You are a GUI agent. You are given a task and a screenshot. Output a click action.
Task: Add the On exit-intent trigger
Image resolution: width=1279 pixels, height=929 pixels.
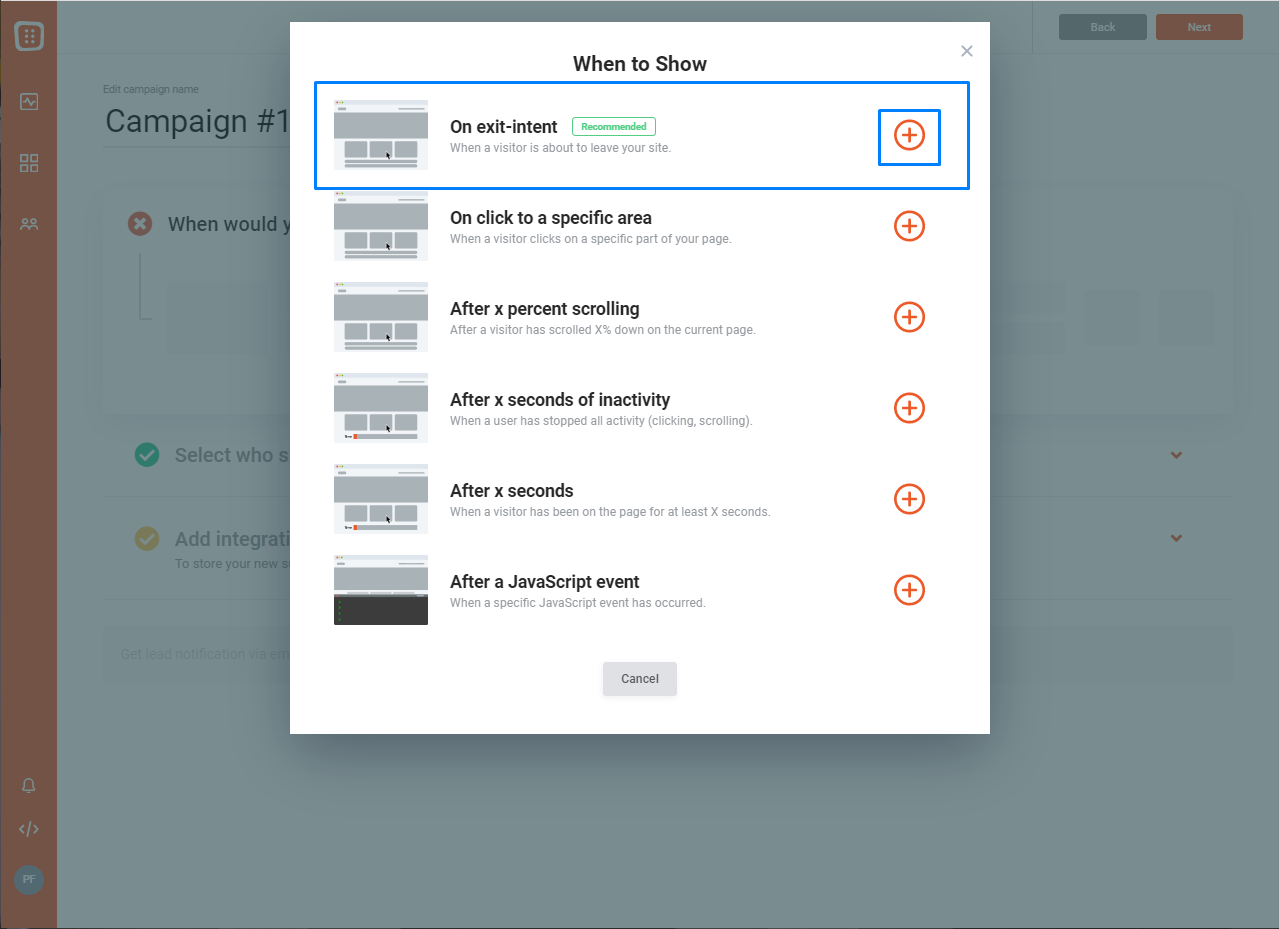pyautogui.click(x=909, y=135)
